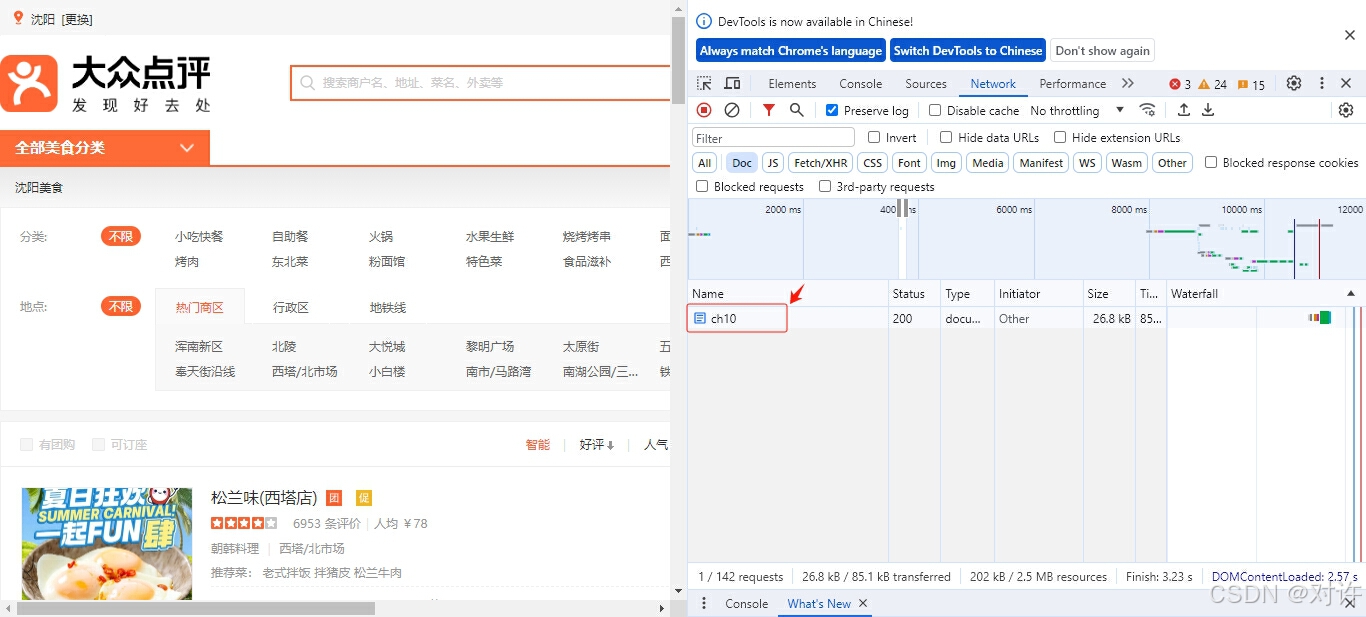Clear the network log

(x=732, y=110)
